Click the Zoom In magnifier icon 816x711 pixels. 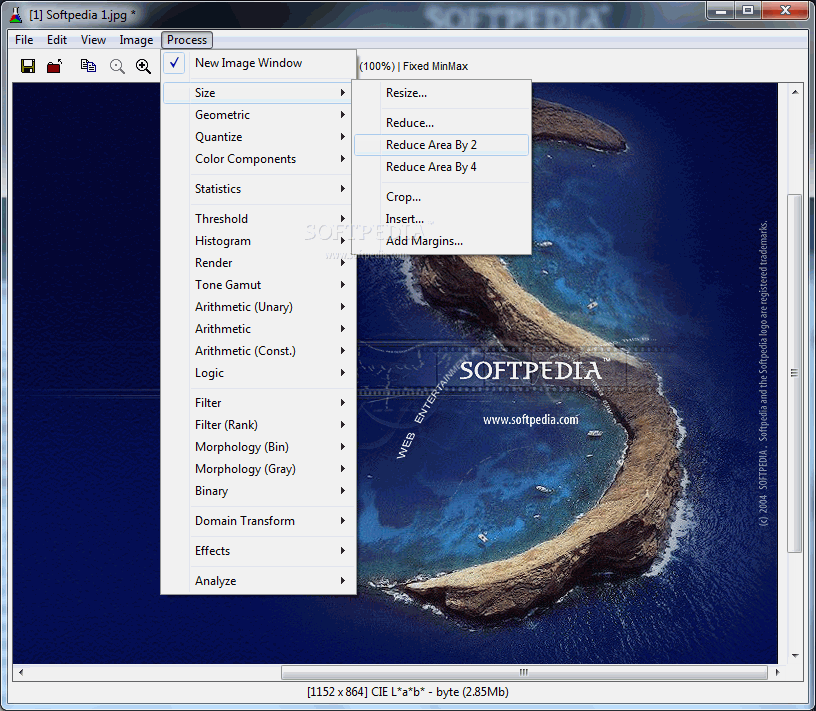point(143,66)
